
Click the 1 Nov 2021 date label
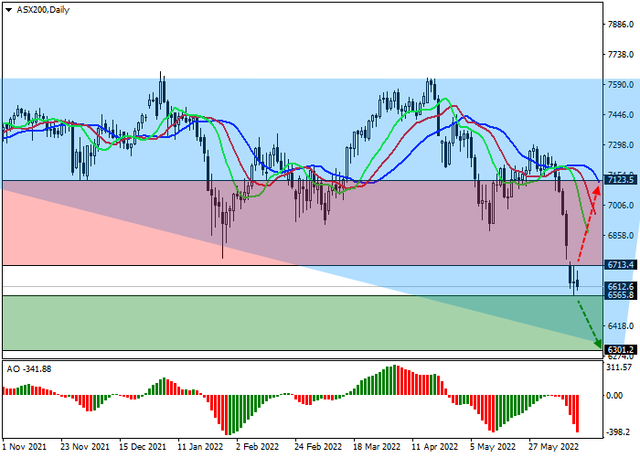(24, 447)
